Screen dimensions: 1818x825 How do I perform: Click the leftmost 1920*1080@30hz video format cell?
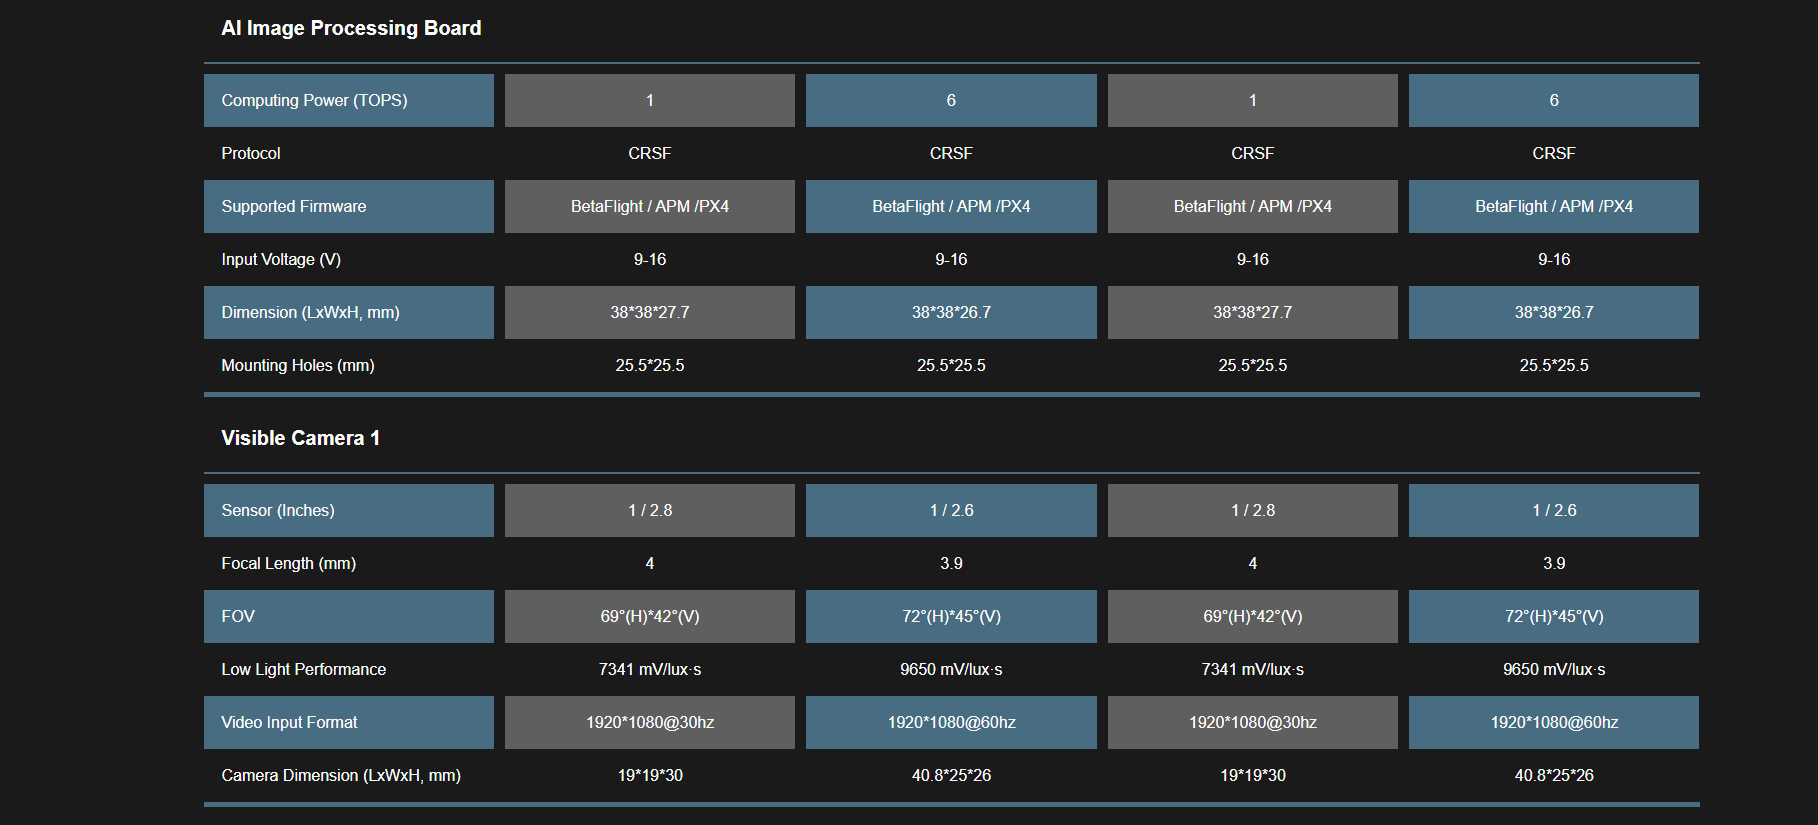[x=650, y=722]
